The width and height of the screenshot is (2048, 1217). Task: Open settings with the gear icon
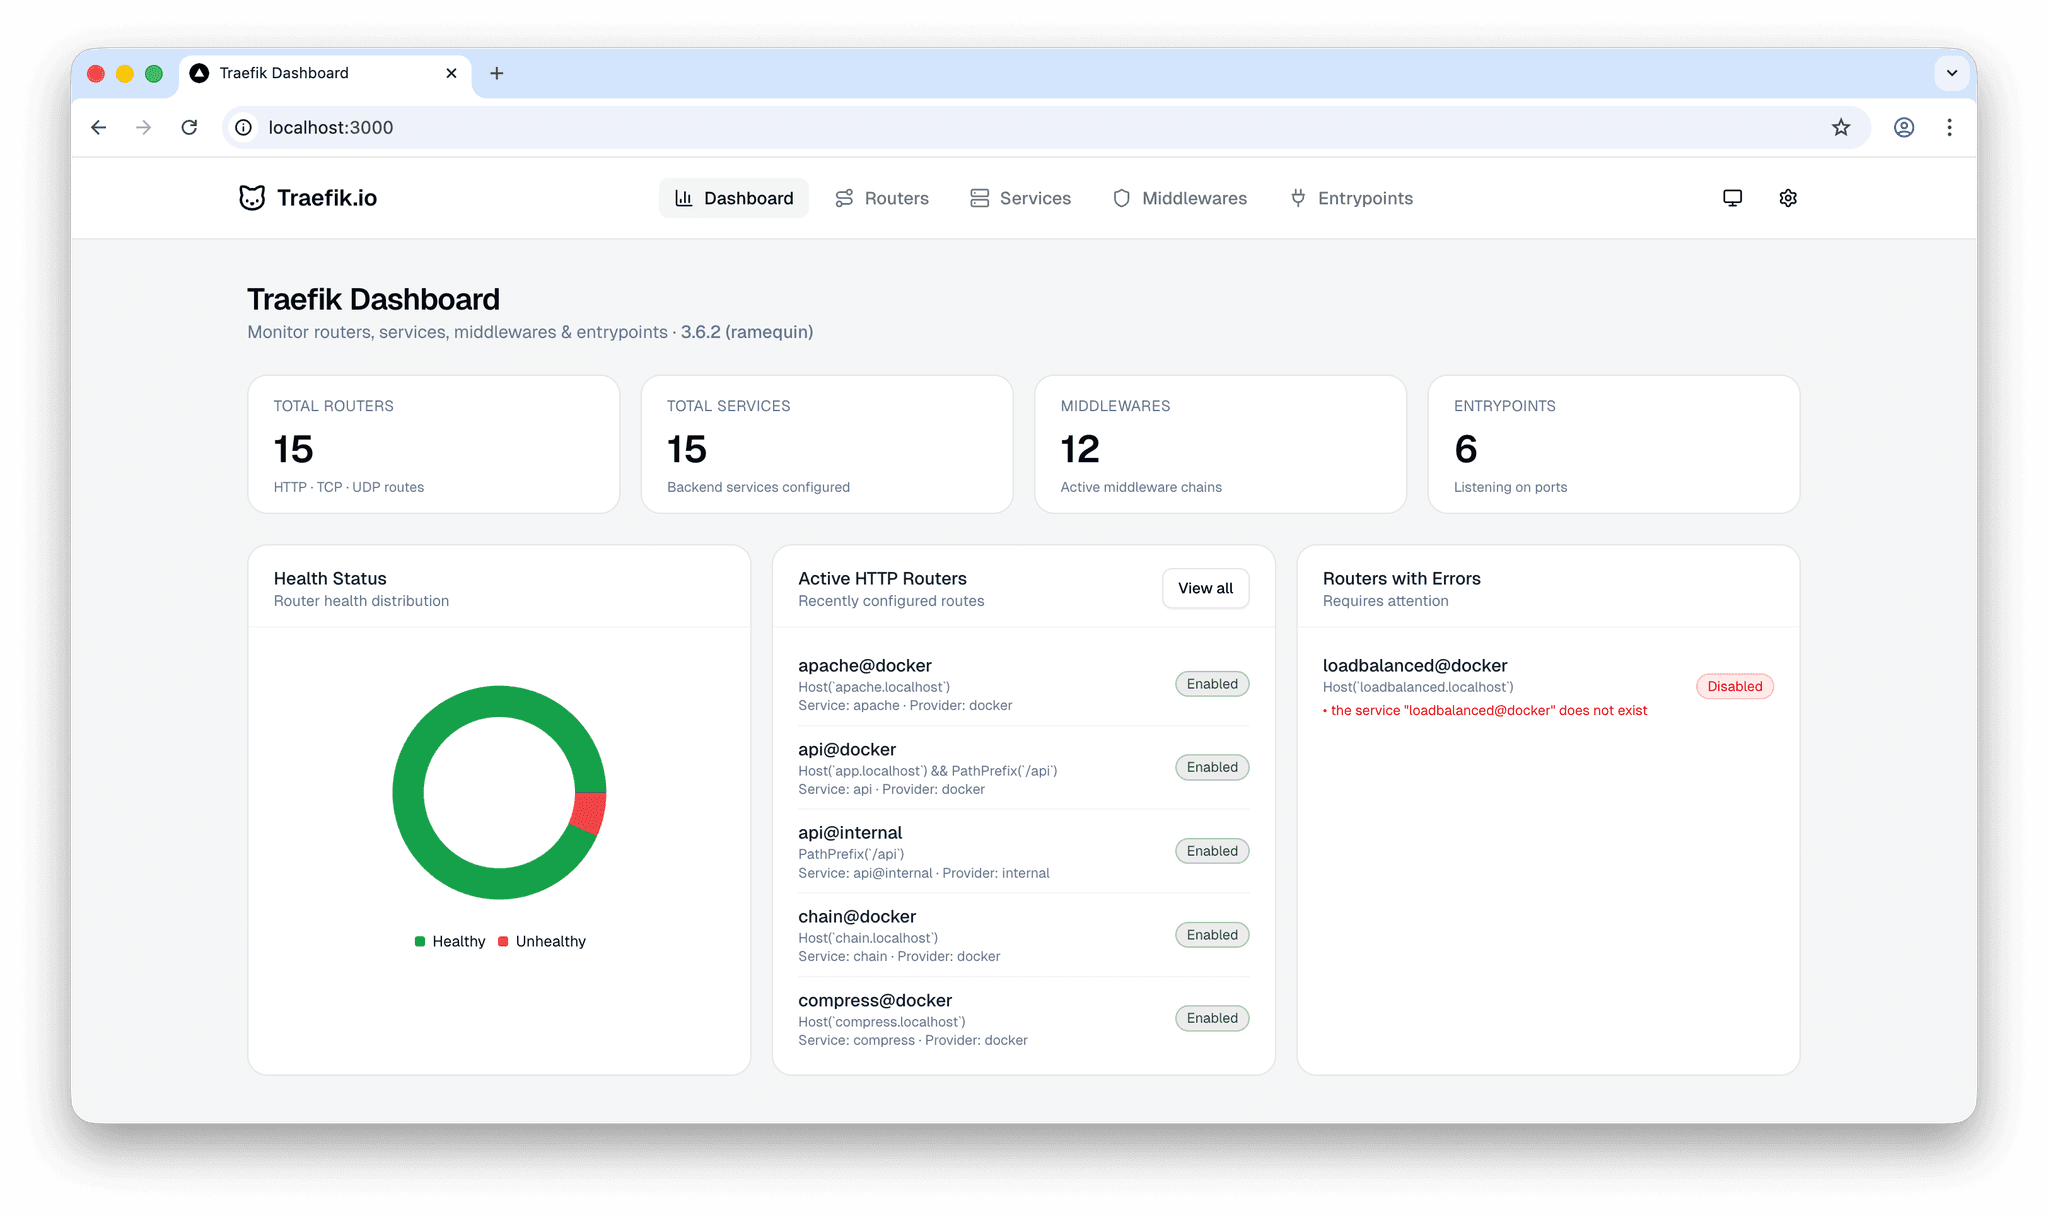1788,197
